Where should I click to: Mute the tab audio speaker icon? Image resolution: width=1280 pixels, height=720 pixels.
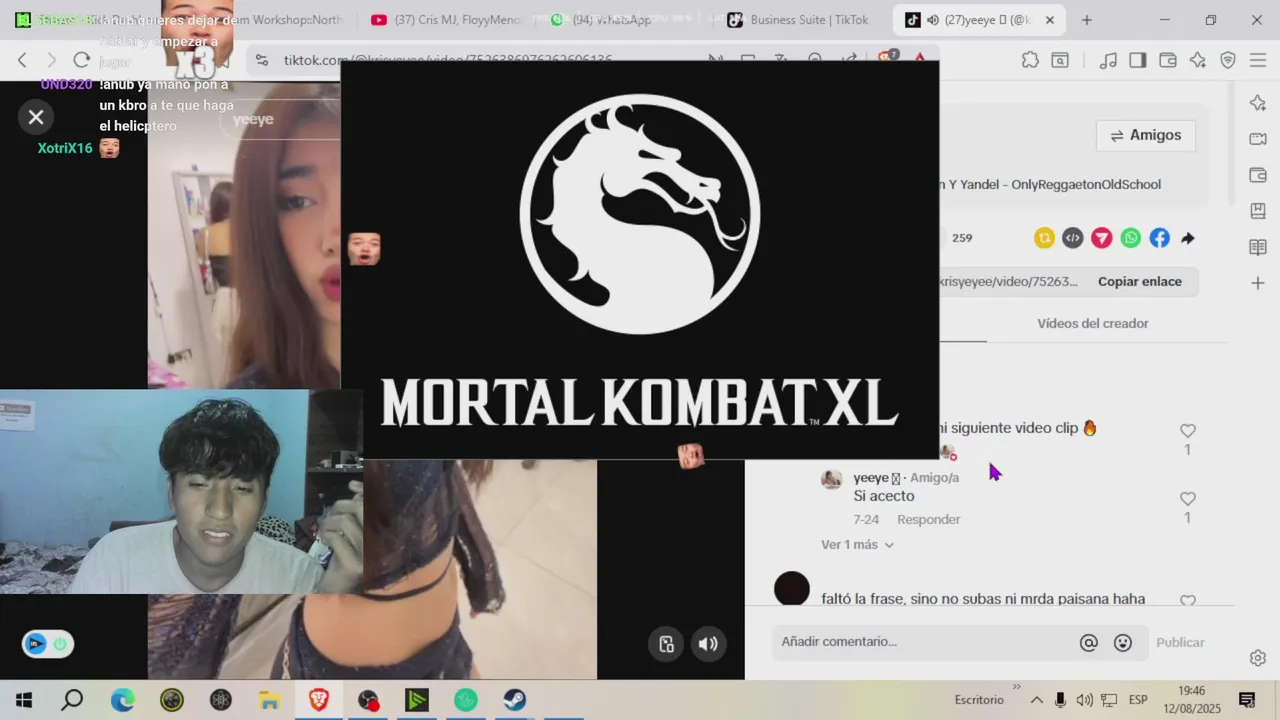click(933, 20)
